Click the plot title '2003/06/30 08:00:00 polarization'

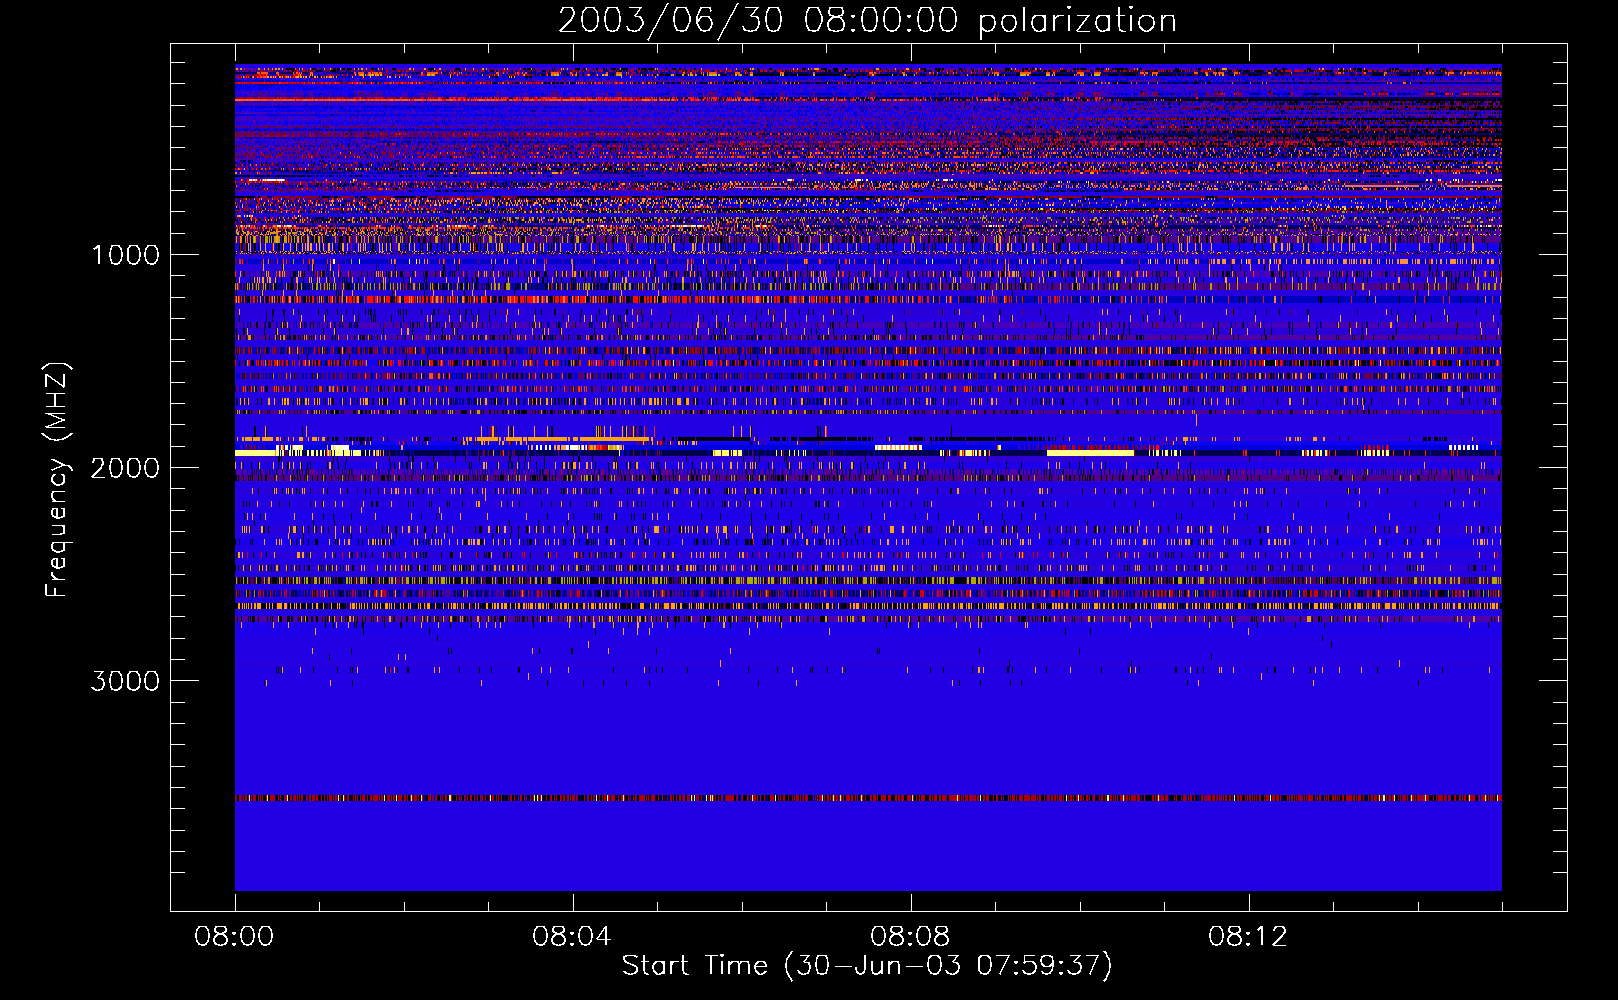click(x=867, y=20)
